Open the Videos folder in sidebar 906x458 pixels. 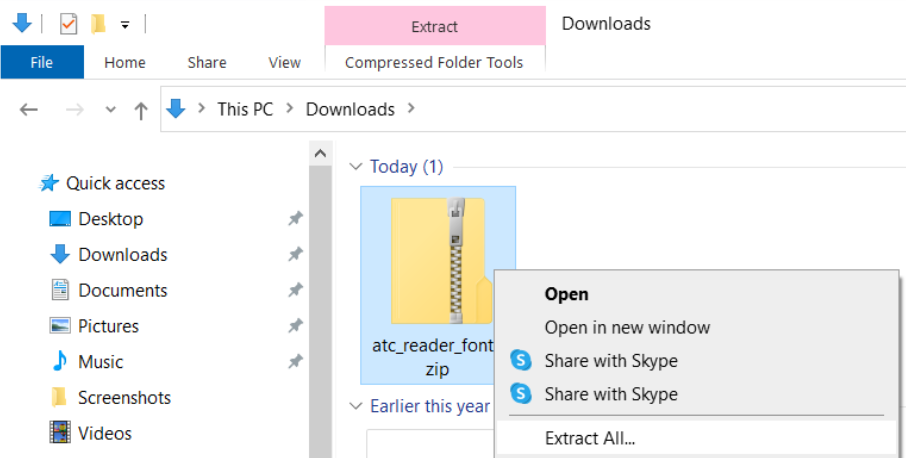(105, 433)
